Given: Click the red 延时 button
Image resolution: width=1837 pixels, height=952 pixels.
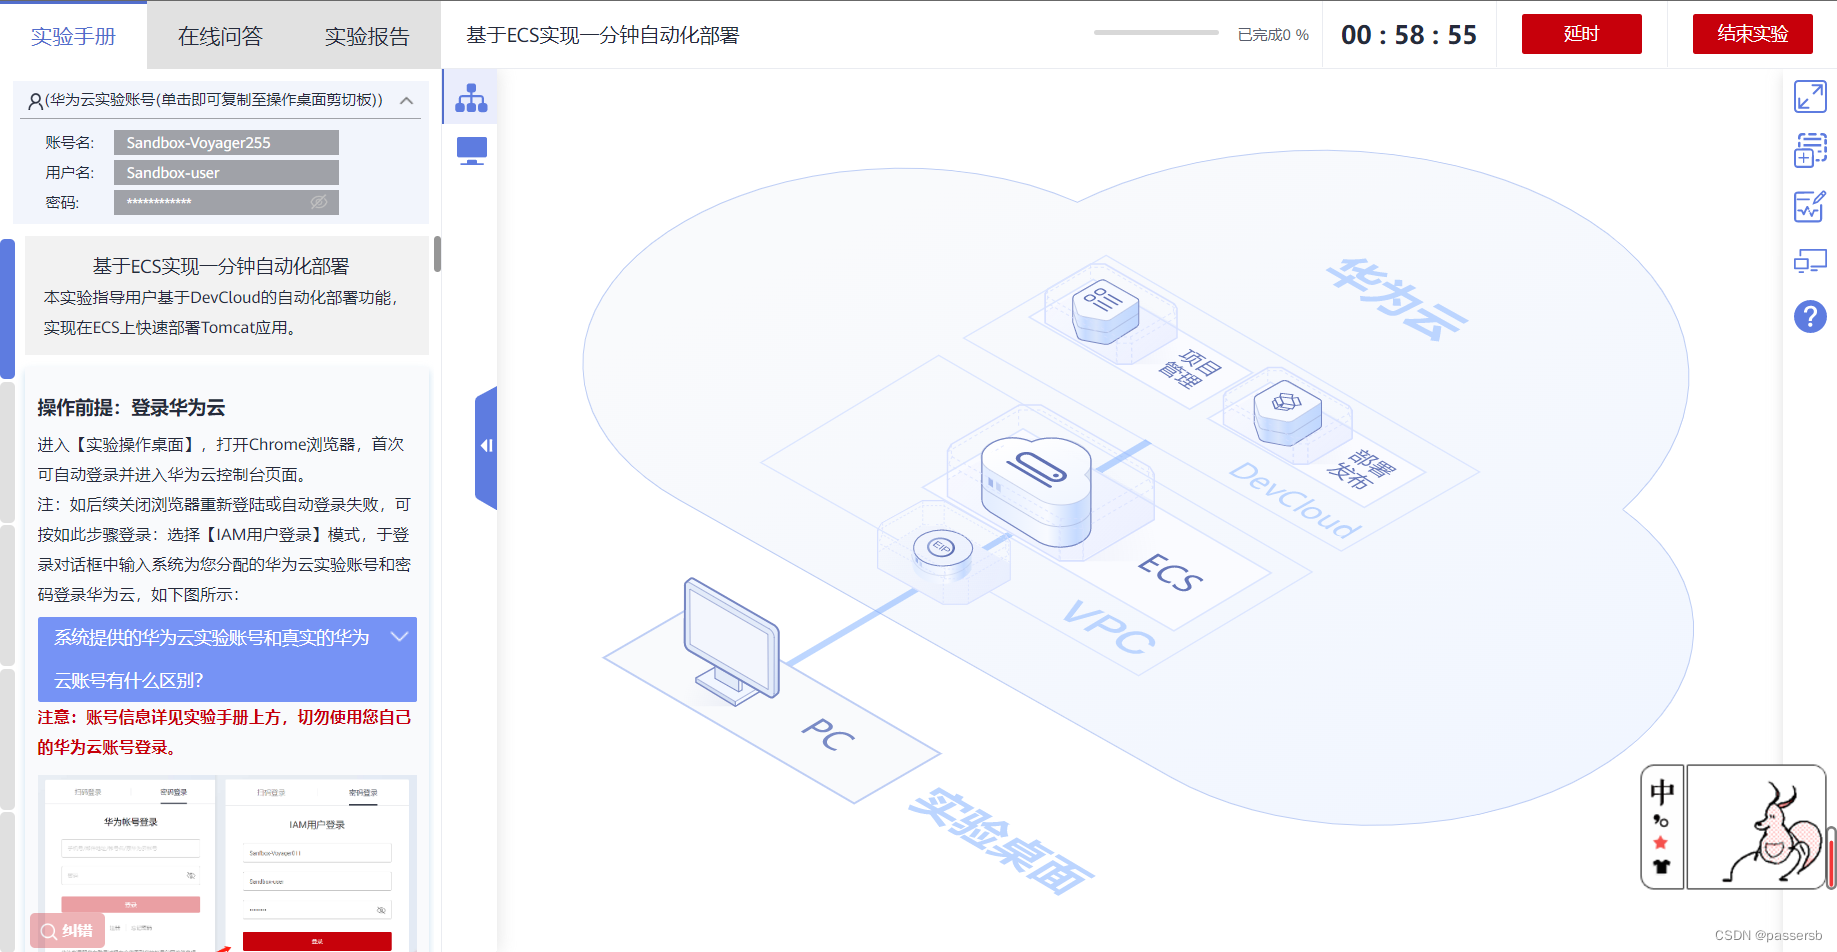Looking at the screenshot, I should point(1581,34).
